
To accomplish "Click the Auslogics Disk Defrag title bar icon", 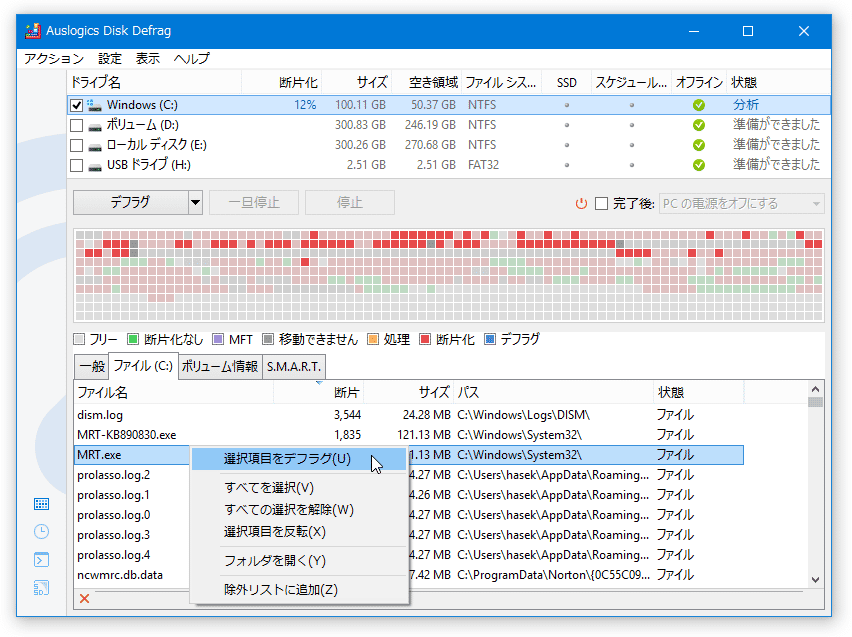I will pyautogui.click(x=33, y=31).
